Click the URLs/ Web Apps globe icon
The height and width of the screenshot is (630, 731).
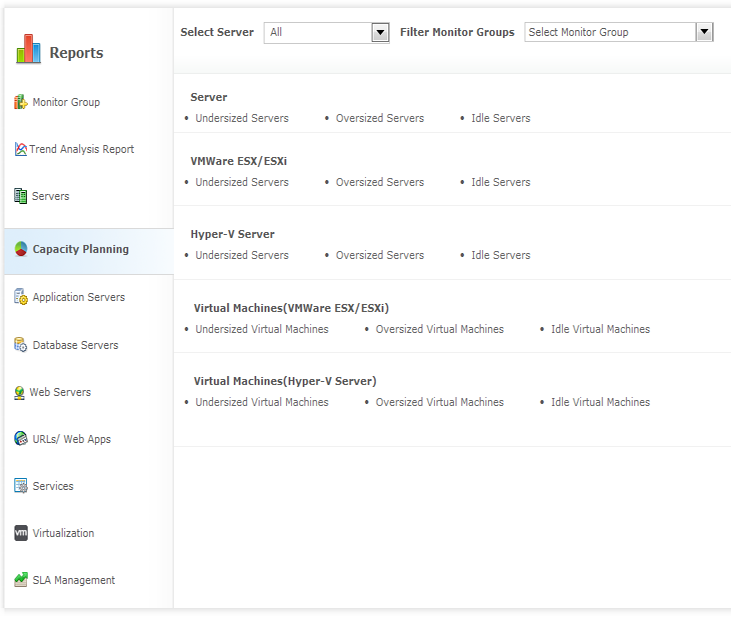coord(21,438)
